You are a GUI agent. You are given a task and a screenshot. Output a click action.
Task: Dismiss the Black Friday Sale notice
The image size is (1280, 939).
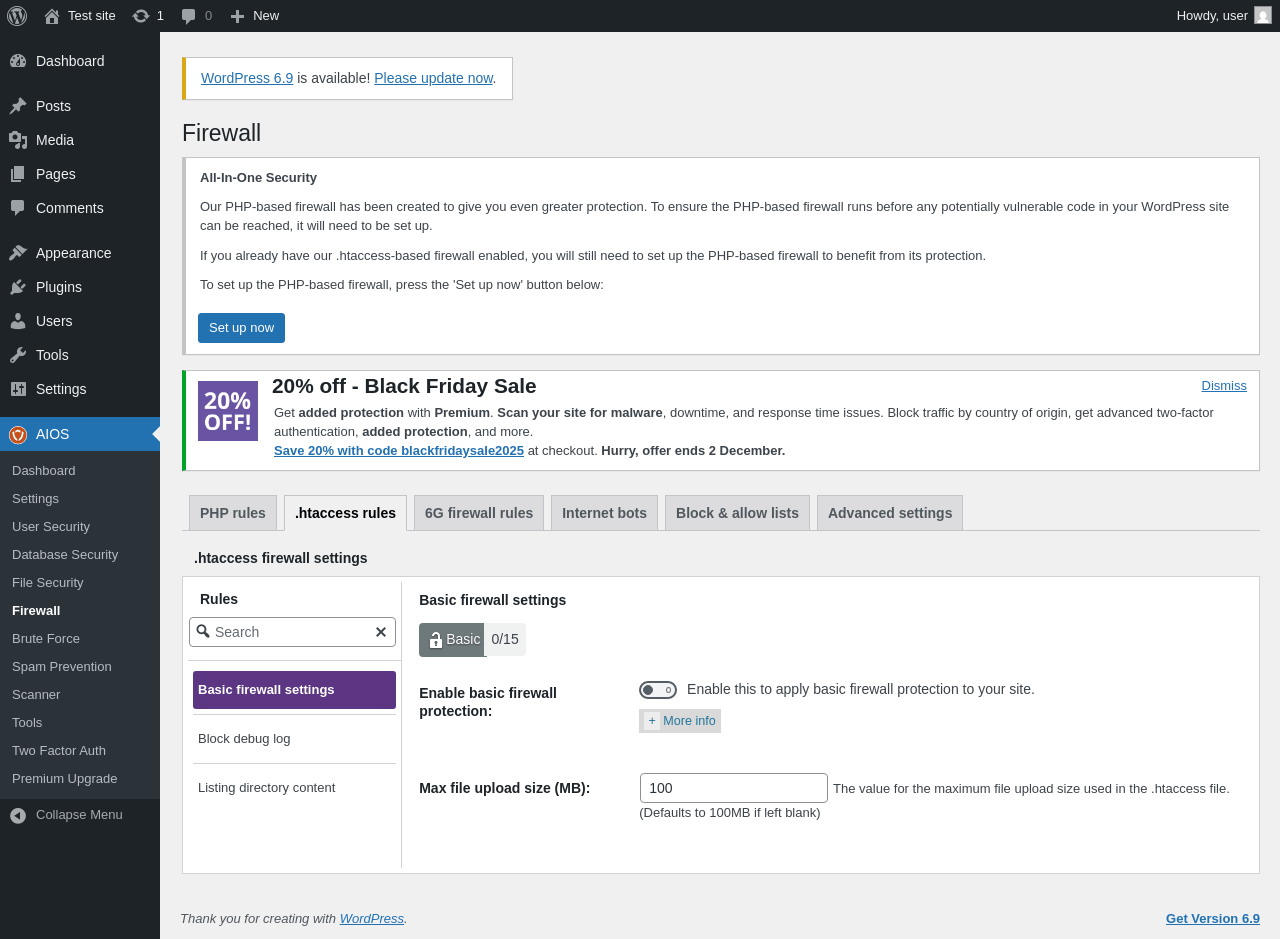point(1224,386)
